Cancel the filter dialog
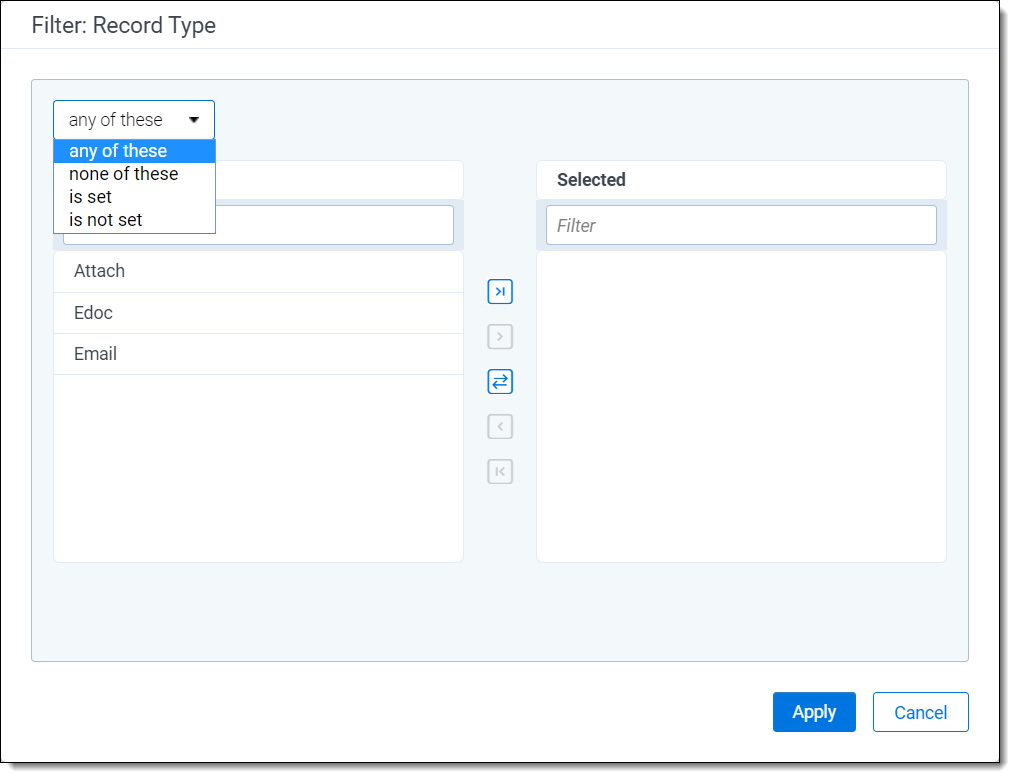The width and height of the screenshot is (1015, 778). click(920, 712)
